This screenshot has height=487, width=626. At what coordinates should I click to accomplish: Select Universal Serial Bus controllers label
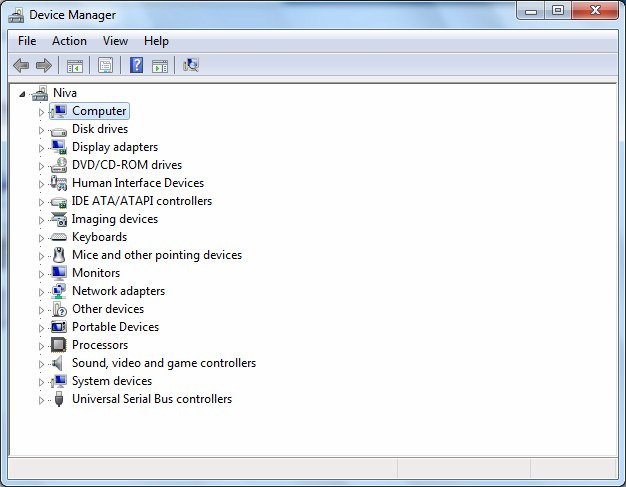coord(152,399)
